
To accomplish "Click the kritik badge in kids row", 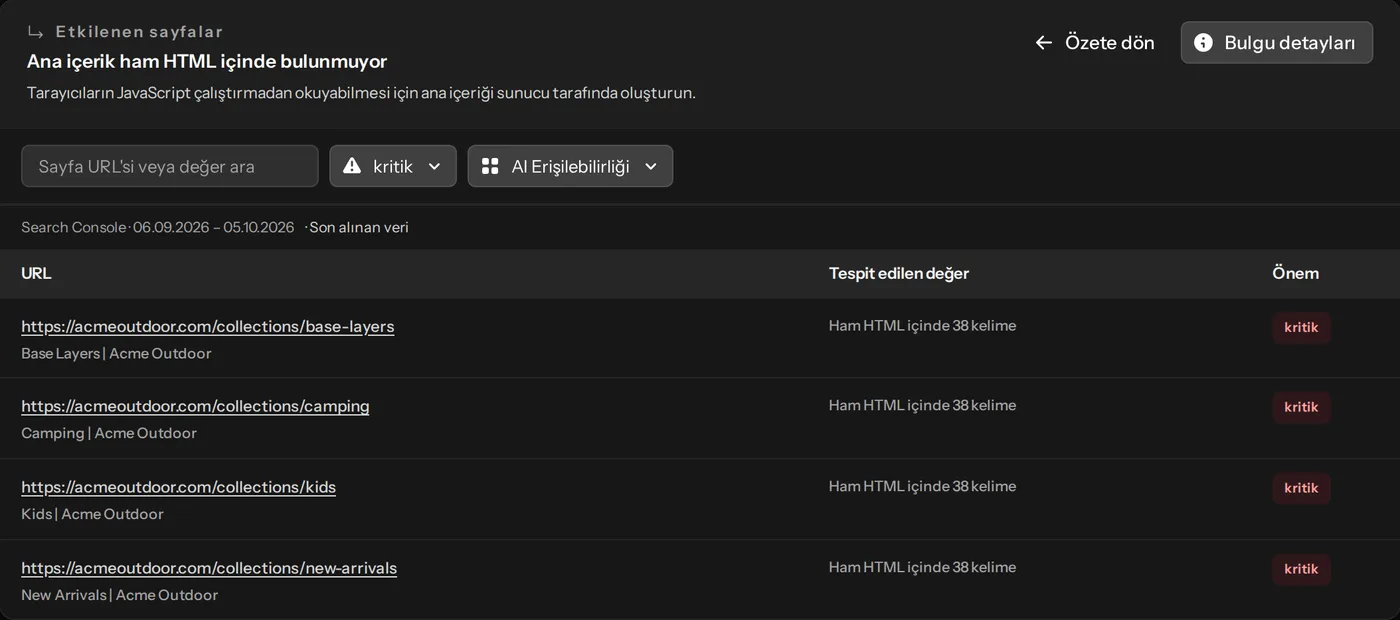I will 1301,488.
